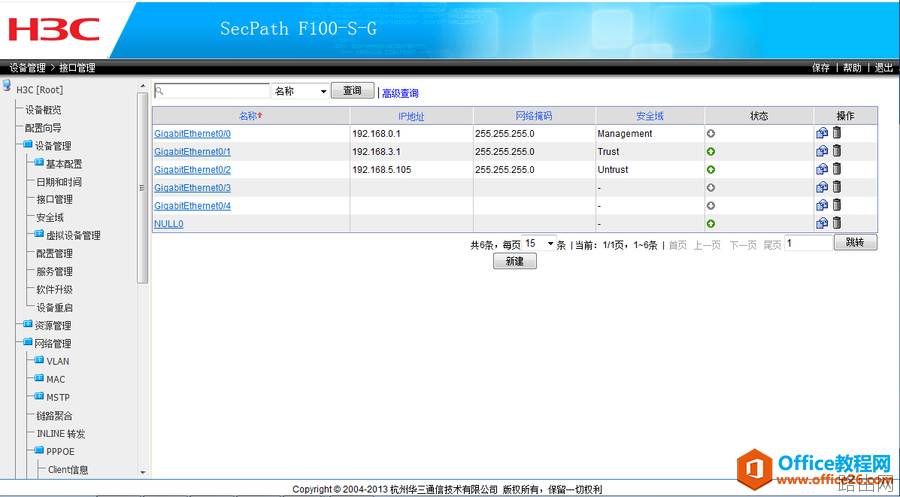Click 退出 to log out

tap(884, 68)
